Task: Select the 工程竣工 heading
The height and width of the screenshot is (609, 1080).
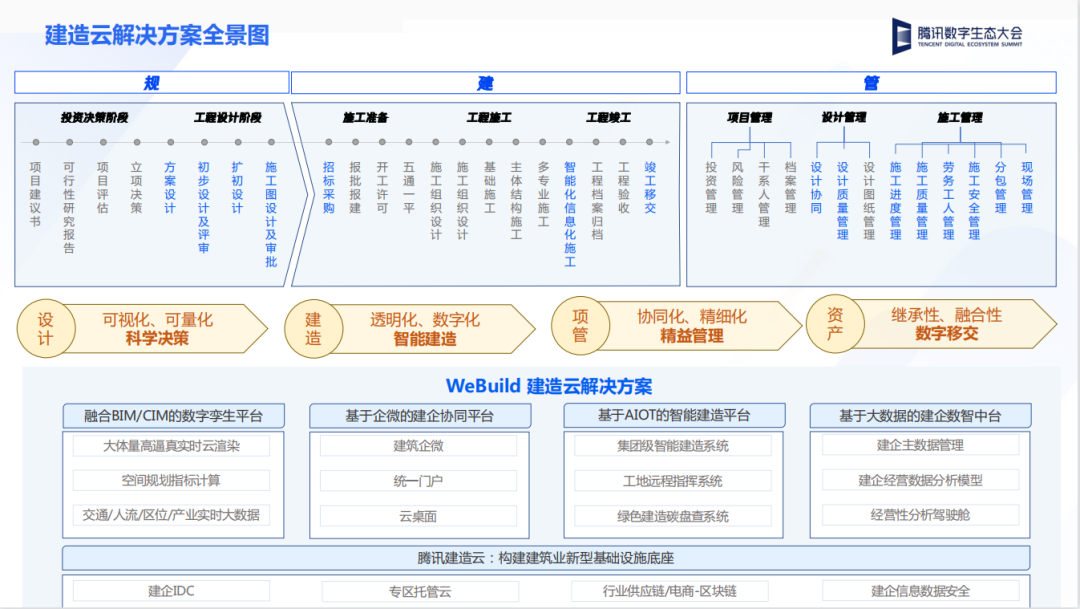Action: pyautogui.click(x=609, y=118)
